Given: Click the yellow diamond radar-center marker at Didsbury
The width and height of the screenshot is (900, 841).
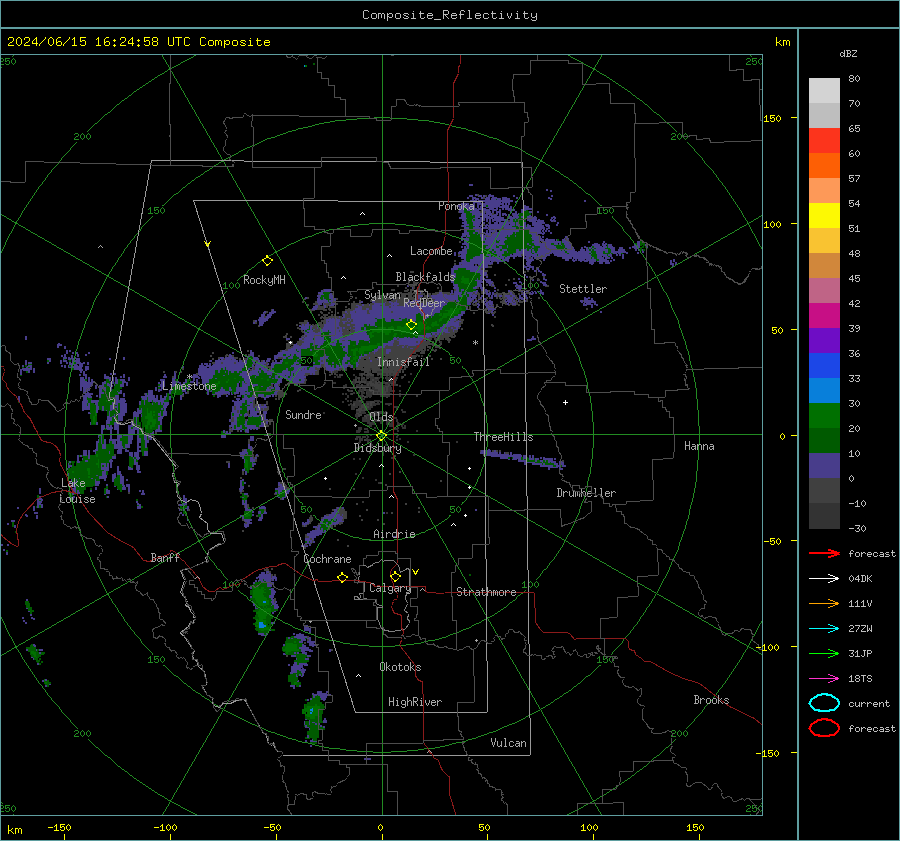Looking at the screenshot, I should pyautogui.click(x=381, y=436).
